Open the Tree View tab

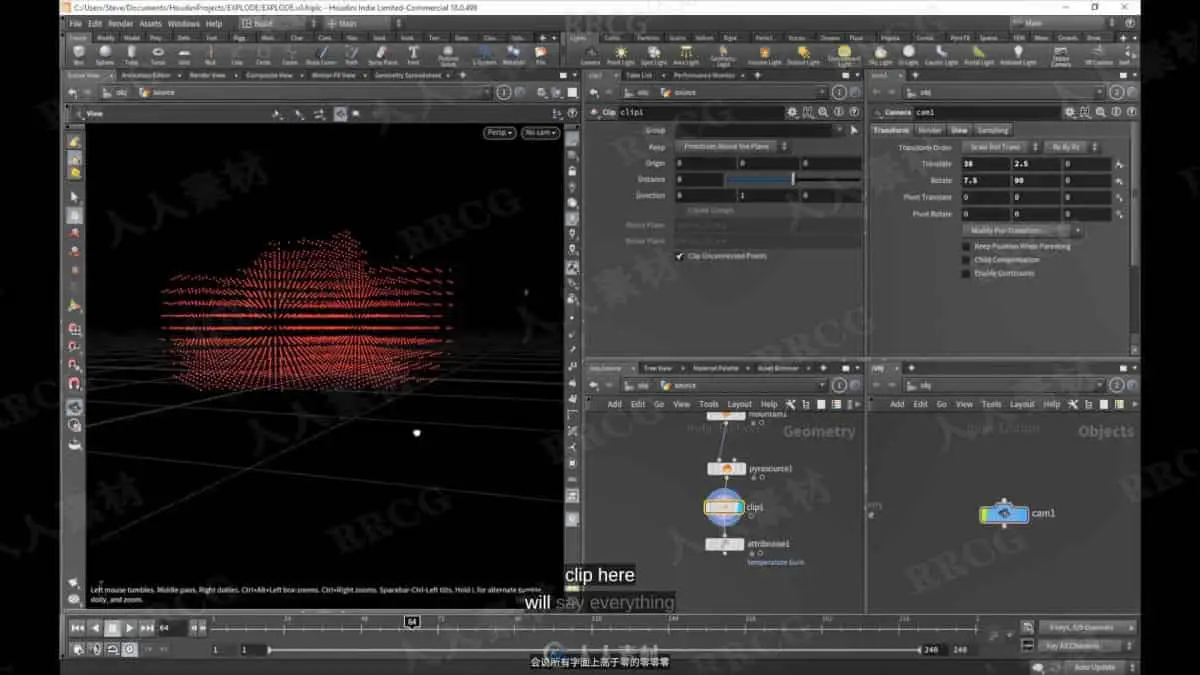pos(657,368)
